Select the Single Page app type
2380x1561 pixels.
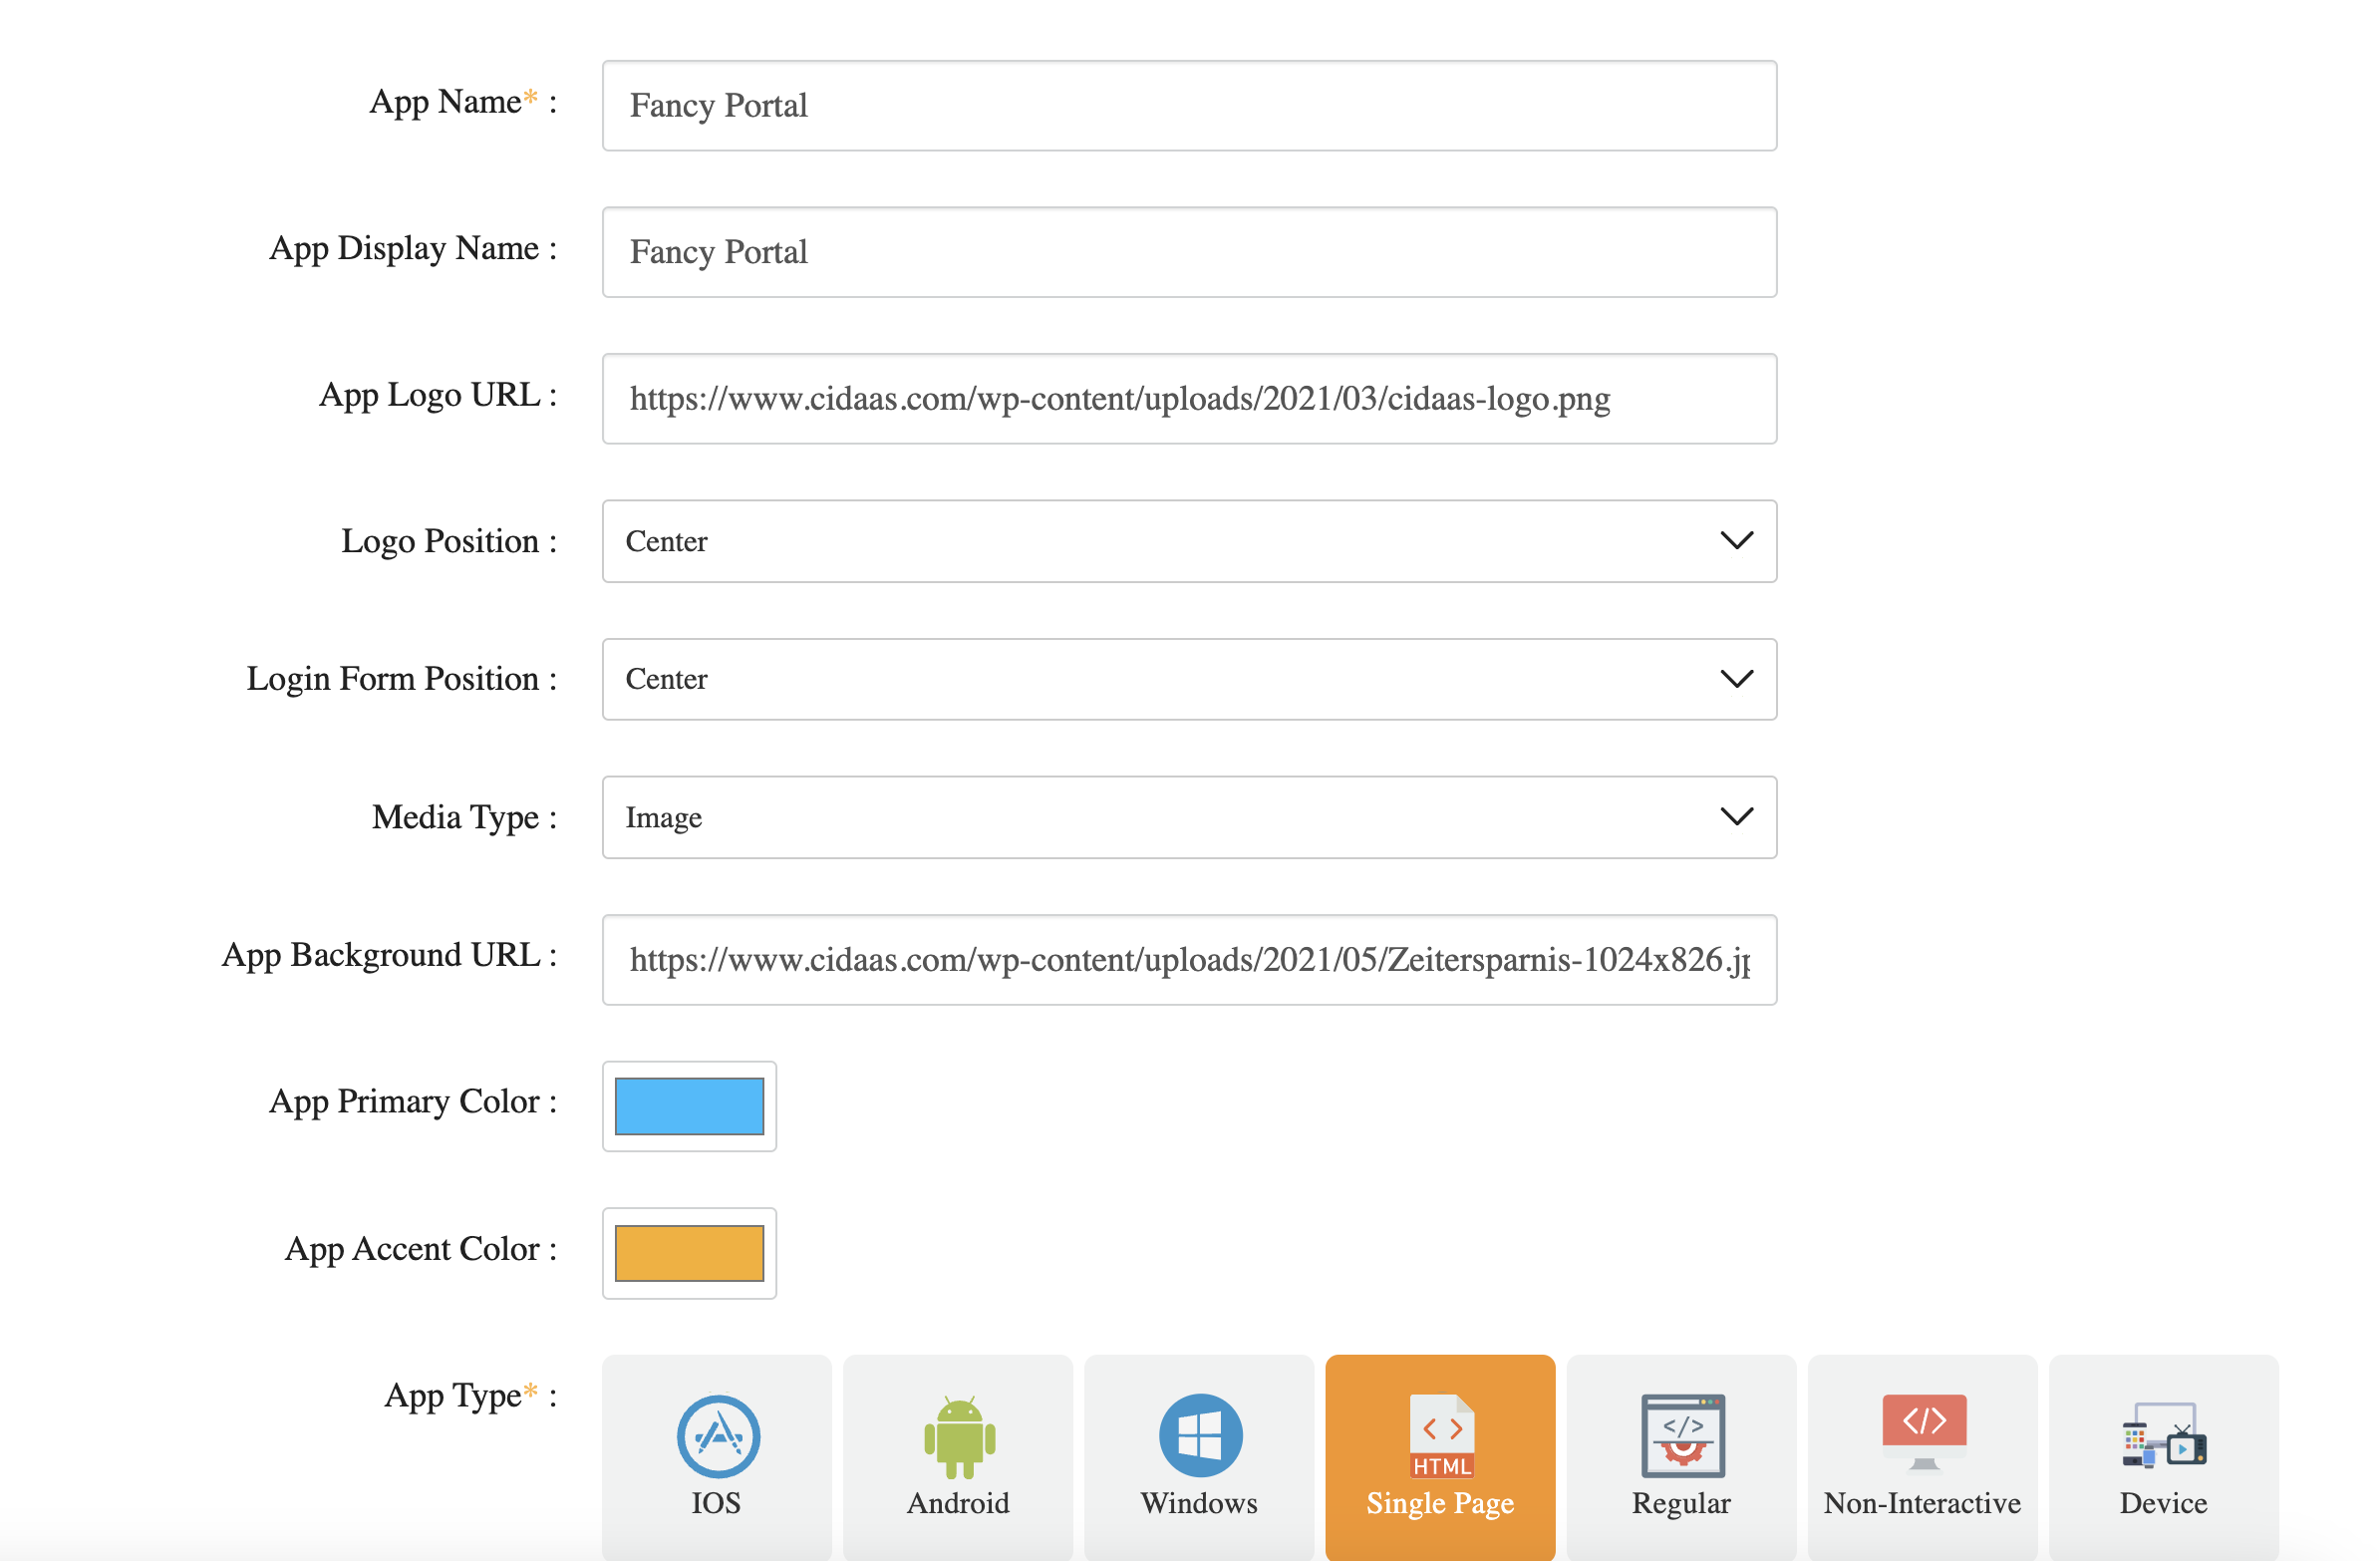tap(1439, 1455)
